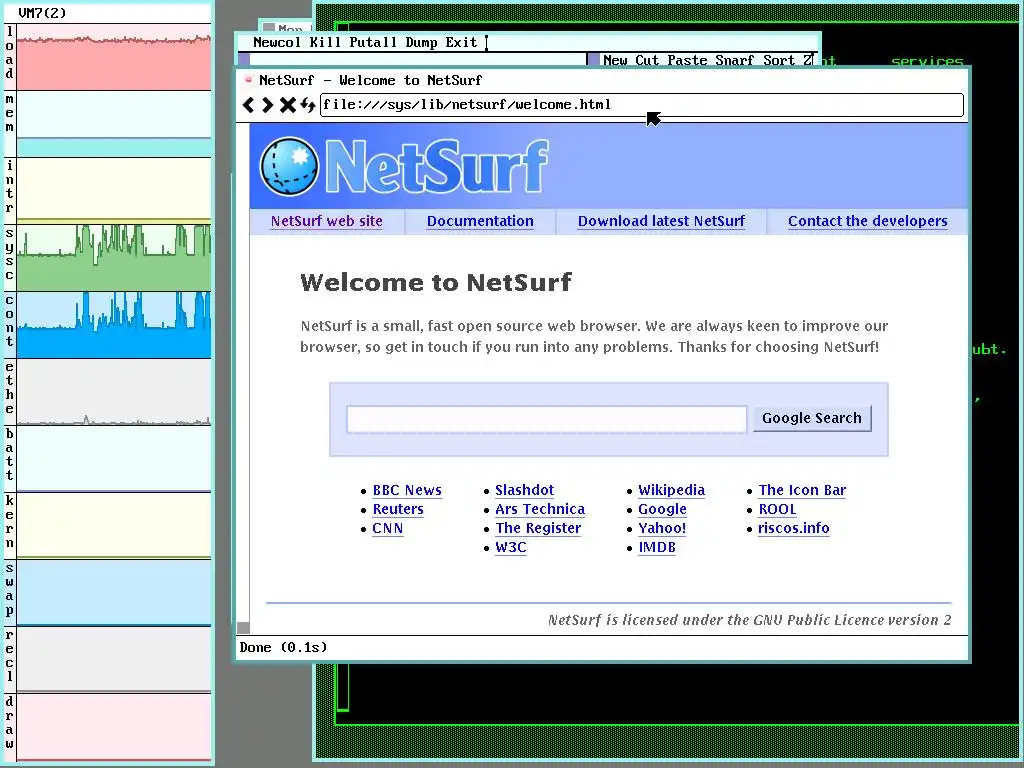Click Exit in the acme menu

(461, 42)
